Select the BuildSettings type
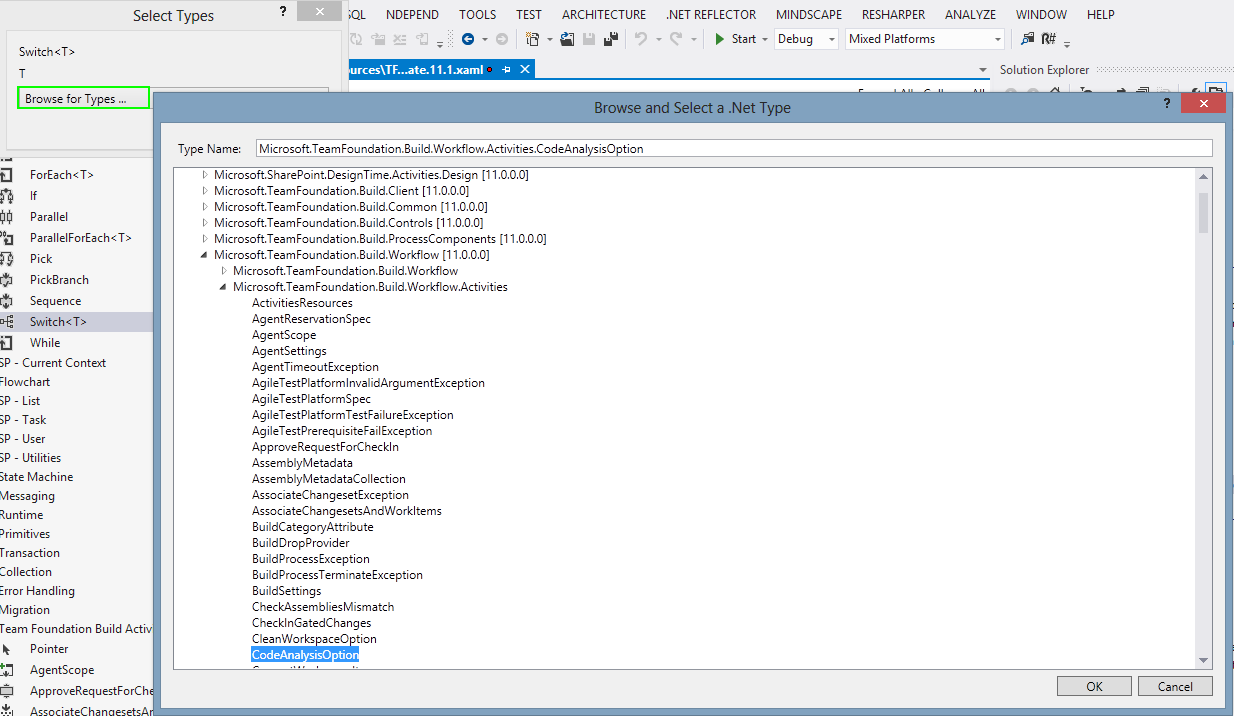 (287, 591)
